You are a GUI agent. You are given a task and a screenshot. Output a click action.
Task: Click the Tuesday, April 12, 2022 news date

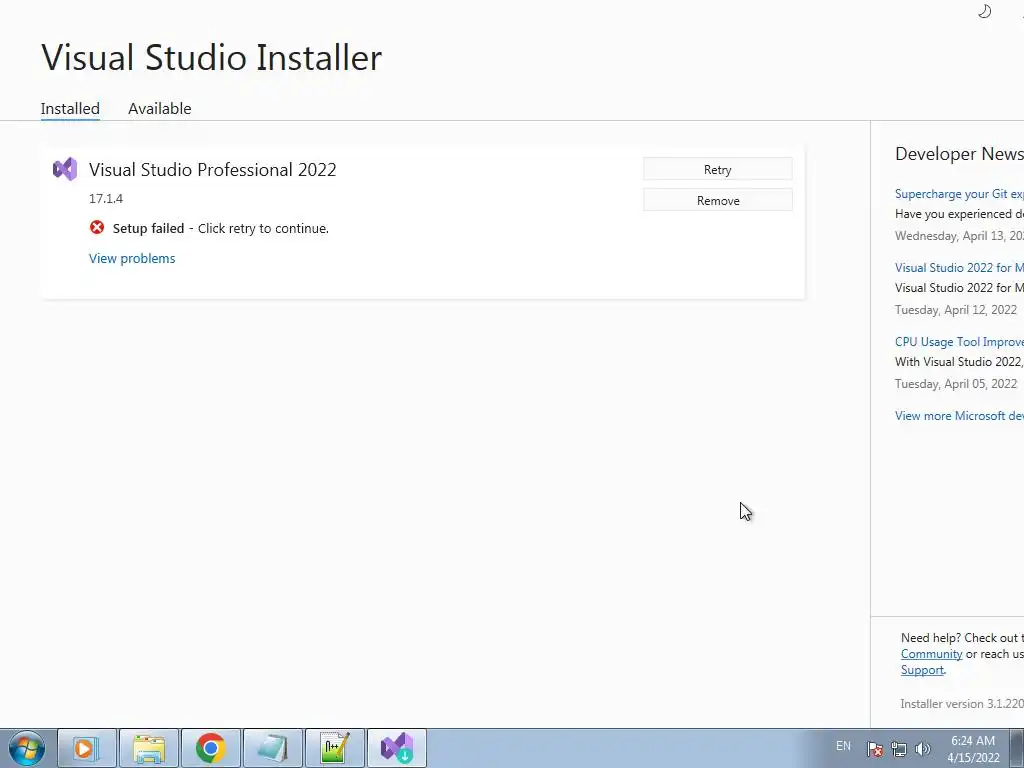pyautogui.click(x=955, y=310)
